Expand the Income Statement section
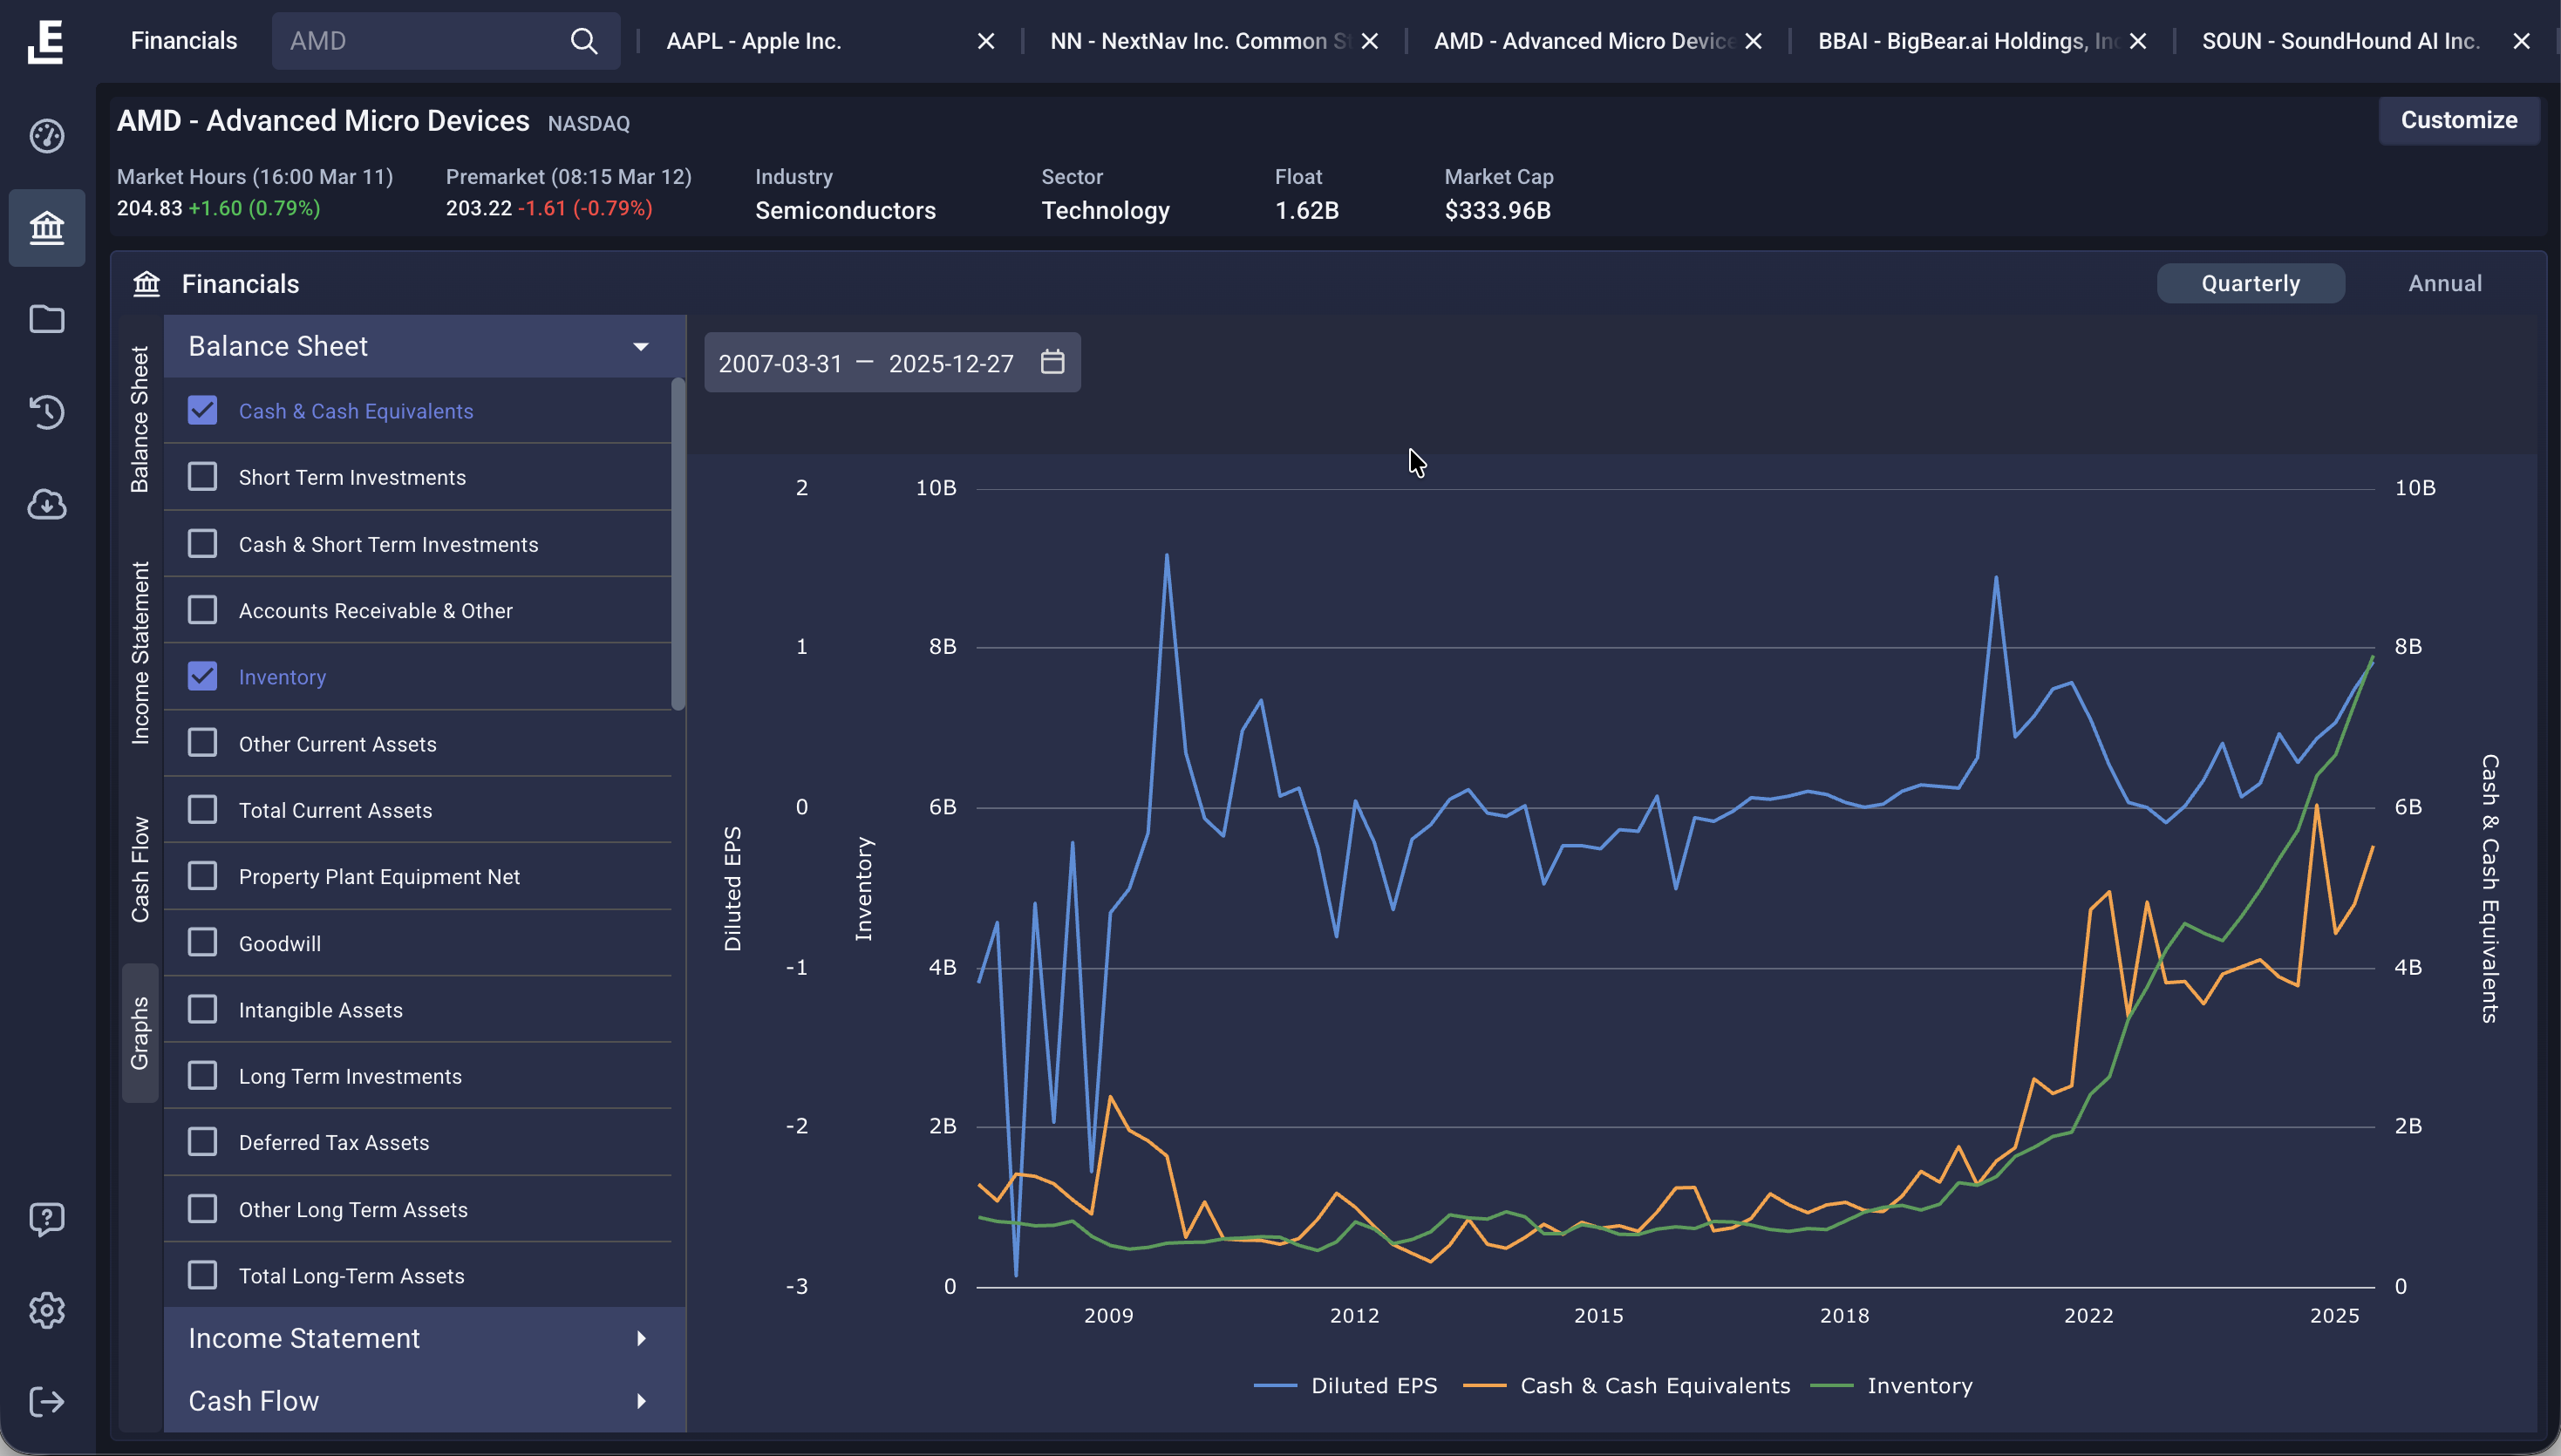This screenshot has height=1456, width=2561. point(640,1338)
